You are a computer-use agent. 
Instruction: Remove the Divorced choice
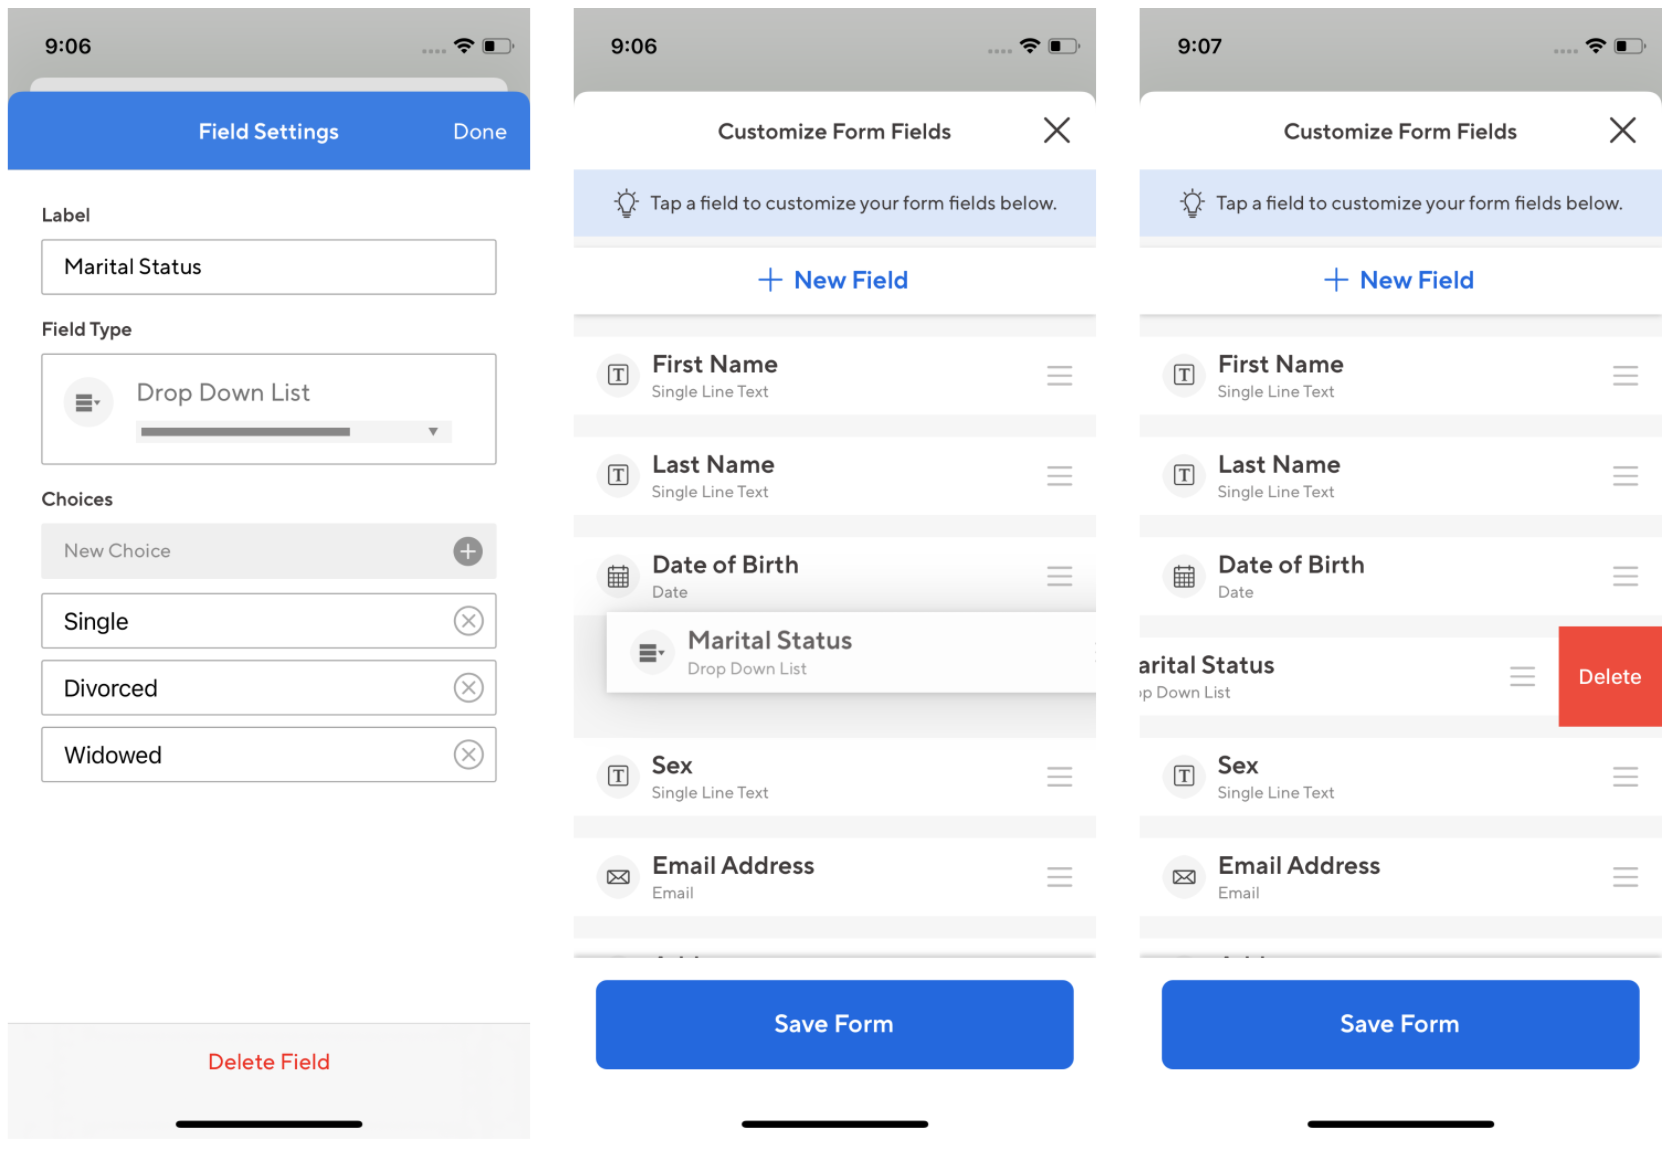[468, 688]
